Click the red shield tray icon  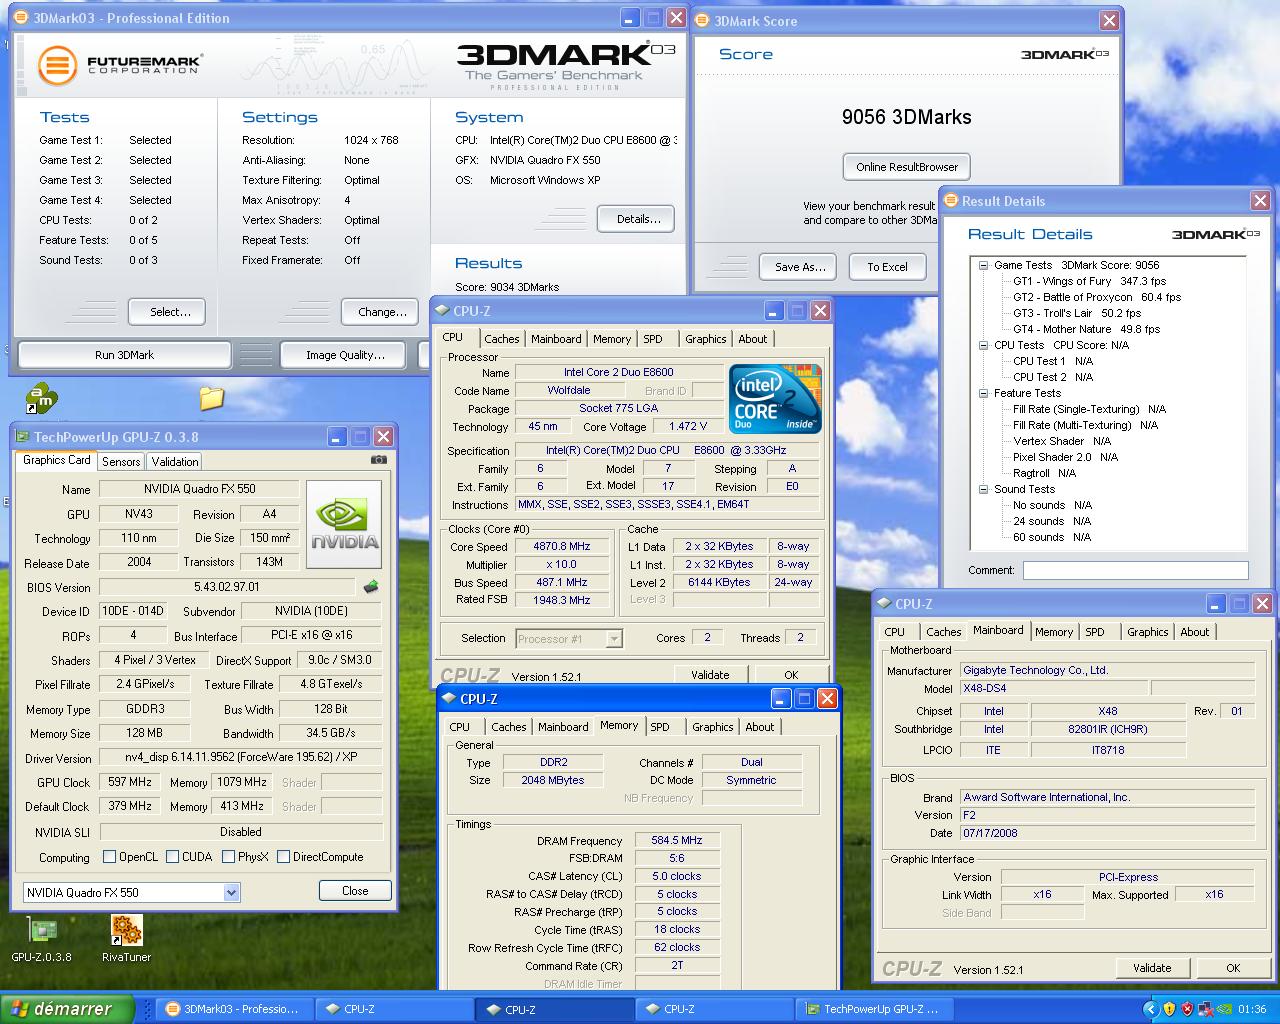(1187, 1009)
